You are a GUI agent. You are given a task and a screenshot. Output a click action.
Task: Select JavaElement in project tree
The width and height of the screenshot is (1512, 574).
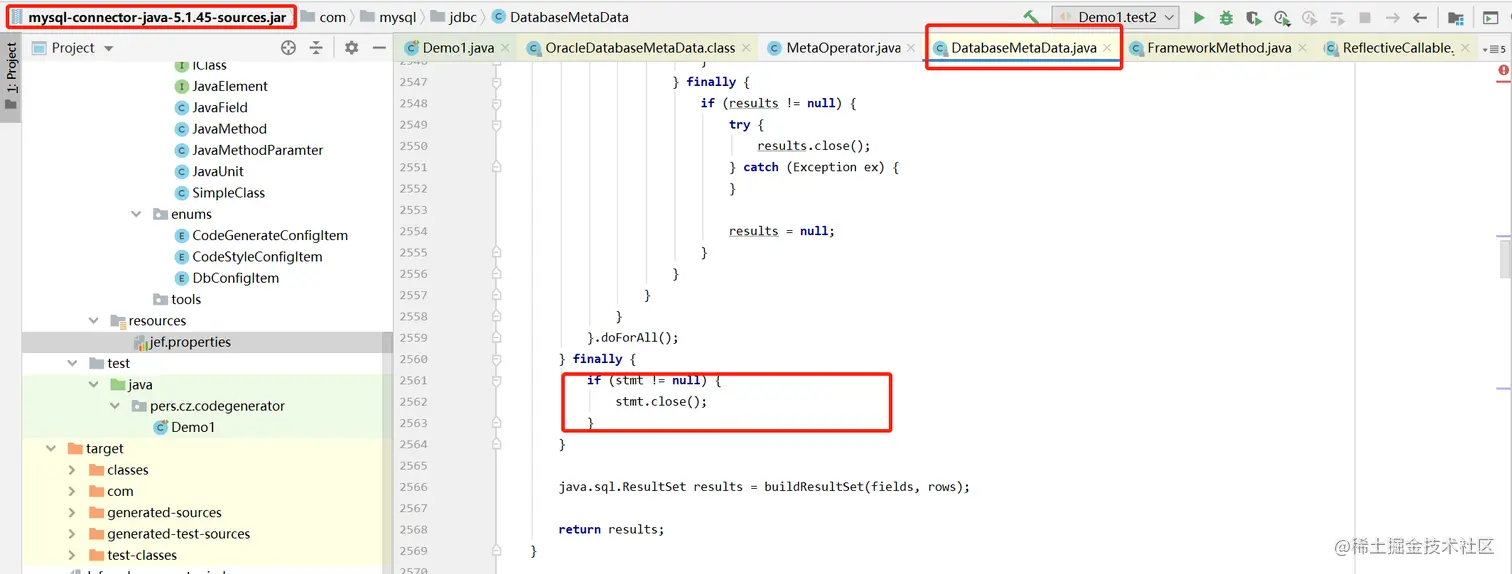coord(221,86)
